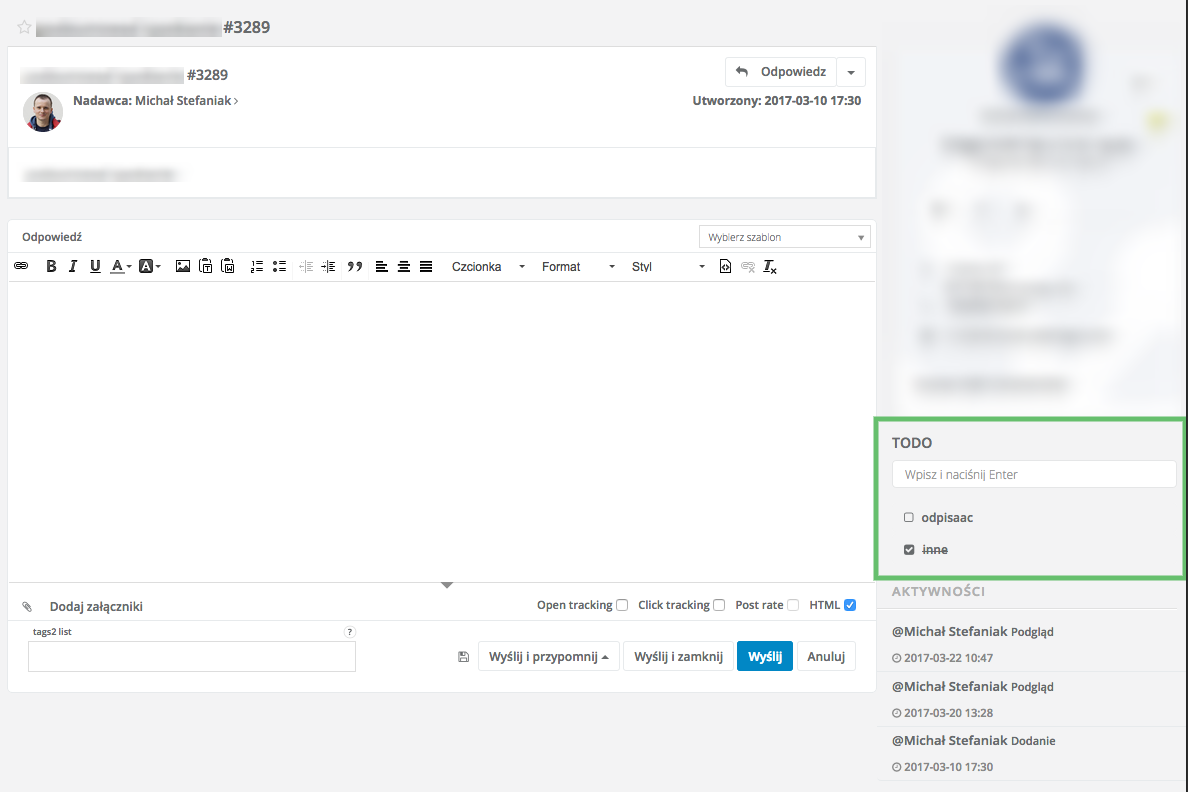
Task: Click the Wyślij i zamknij button
Action: pyautogui.click(x=678, y=656)
